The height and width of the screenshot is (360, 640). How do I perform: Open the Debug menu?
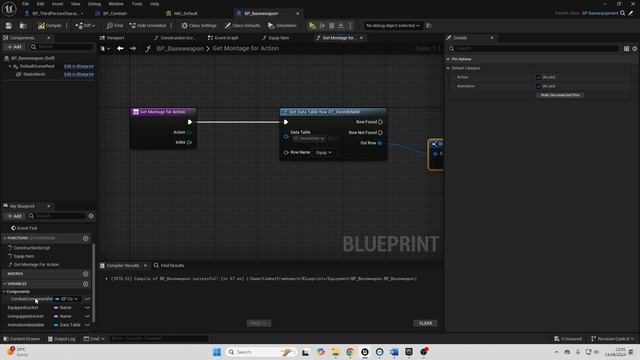tap(94, 4)
